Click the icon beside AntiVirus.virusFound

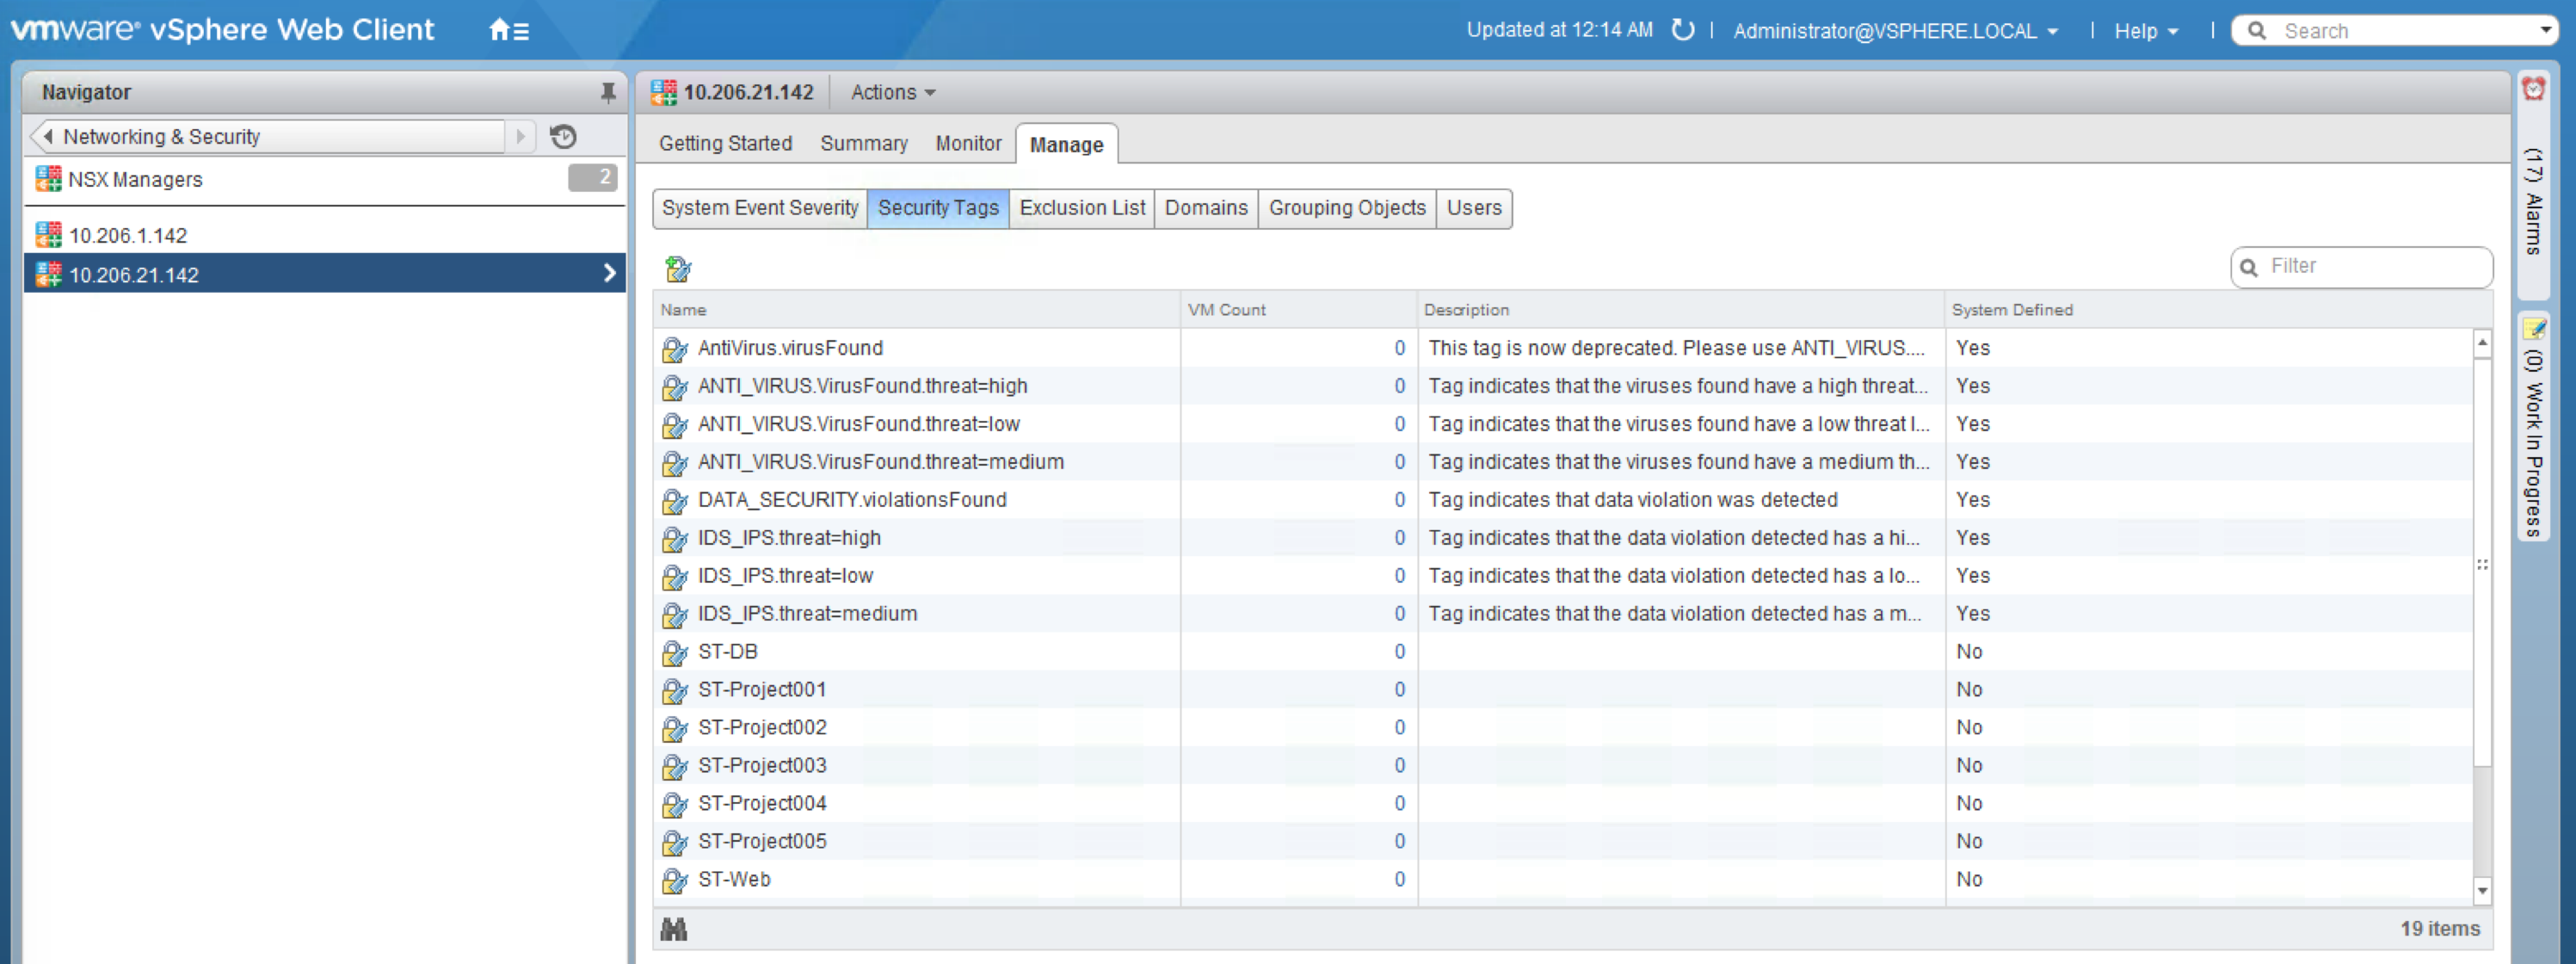tap(675, 349)
